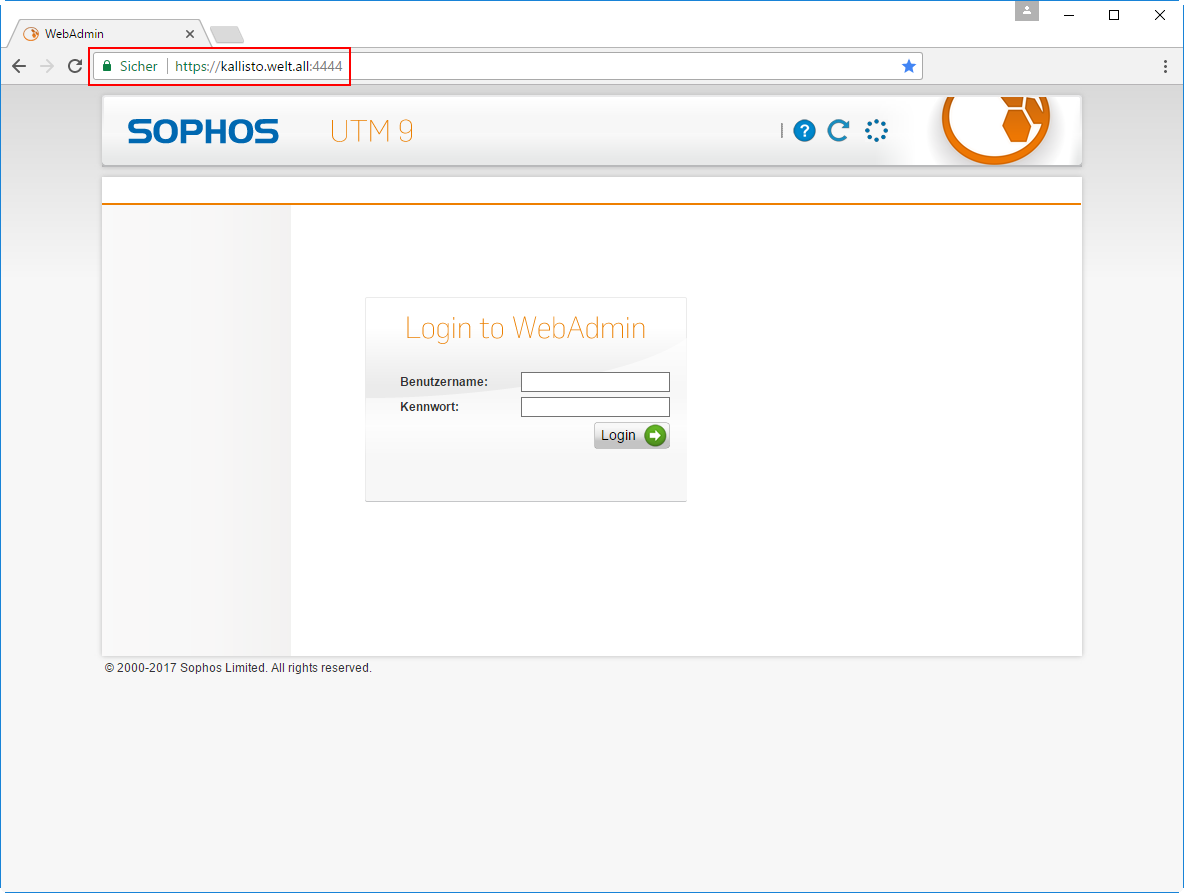The height and width of the screenshot is (893, 1184).
Task: Click the Chrome user profile icon
Action: (x=1027, y=11)
